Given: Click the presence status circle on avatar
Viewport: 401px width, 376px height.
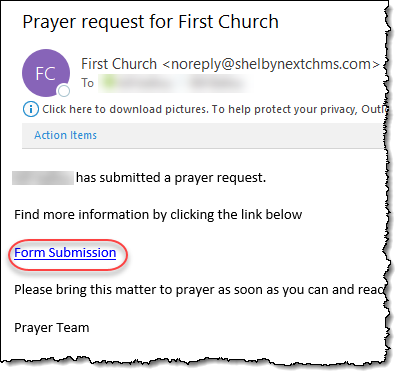Looking at the screenshot, I should [63, 90].
